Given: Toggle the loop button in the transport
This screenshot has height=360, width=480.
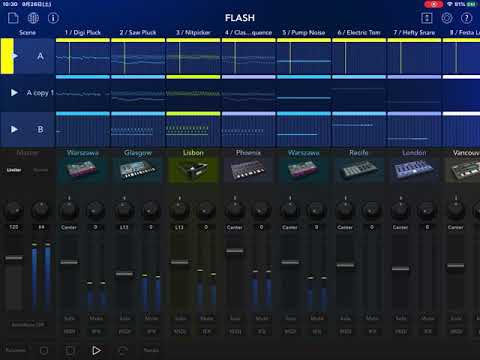Looking at the screenshot, I should (x=123, y=350).
